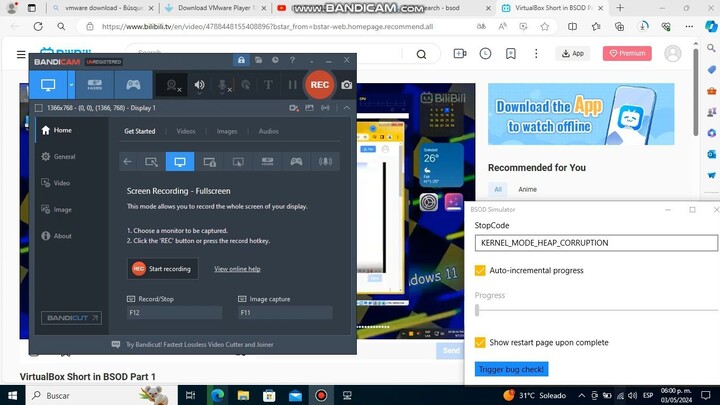Switch to the Images tab
The width and height of the screenshot is (720, 405).
pos(227,131)
